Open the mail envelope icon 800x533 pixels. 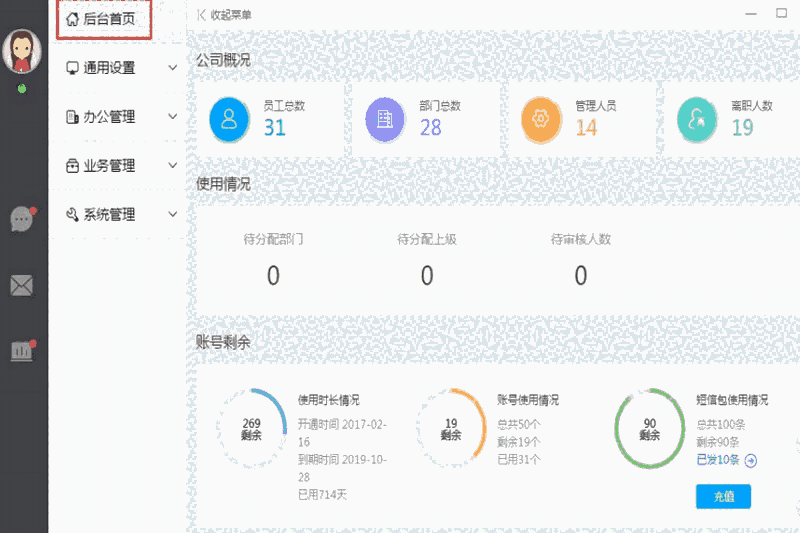(22, 286)
